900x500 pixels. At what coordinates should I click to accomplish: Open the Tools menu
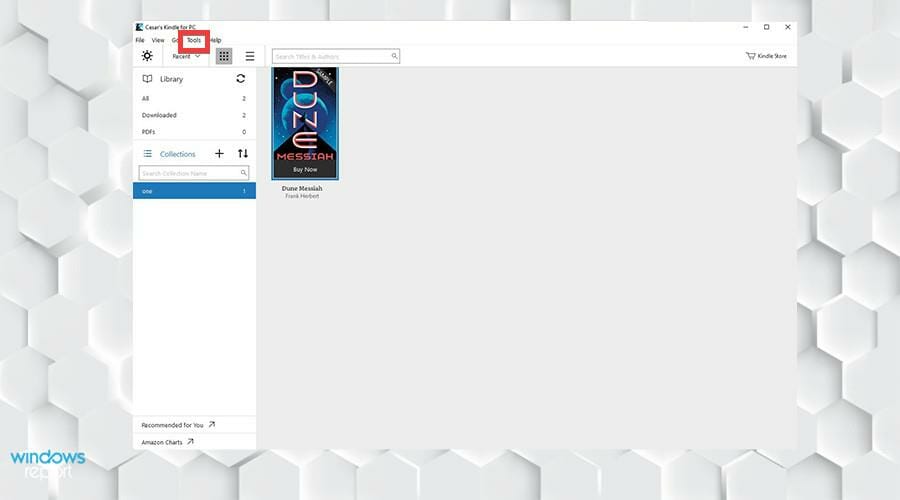pyautogui.click(x=194, y=40)
